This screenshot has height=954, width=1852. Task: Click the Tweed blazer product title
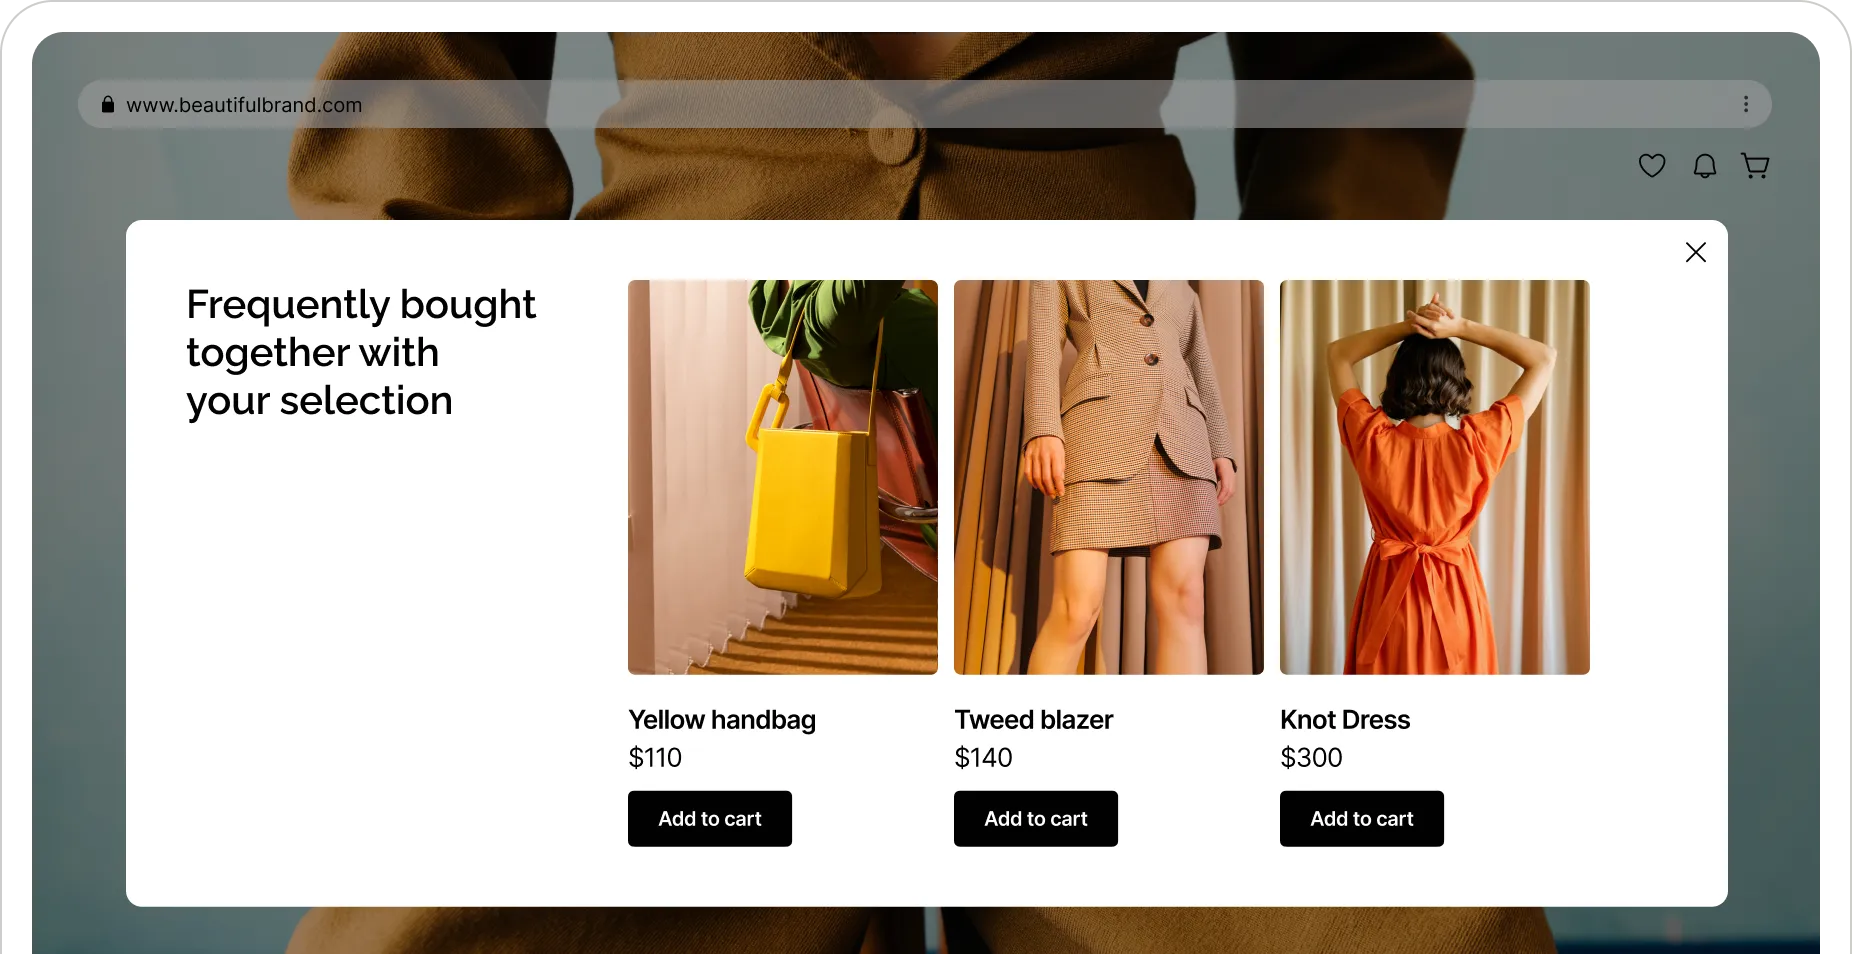pyautogui.click(x=1034, y=720)
